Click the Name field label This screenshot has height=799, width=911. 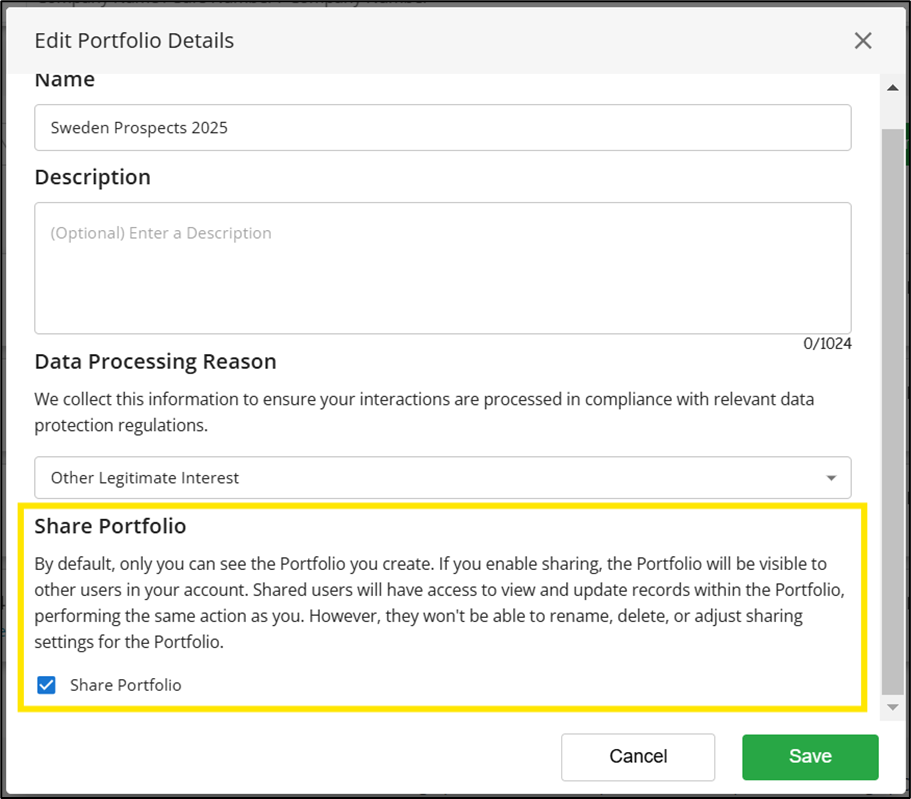tap(65, 80)
